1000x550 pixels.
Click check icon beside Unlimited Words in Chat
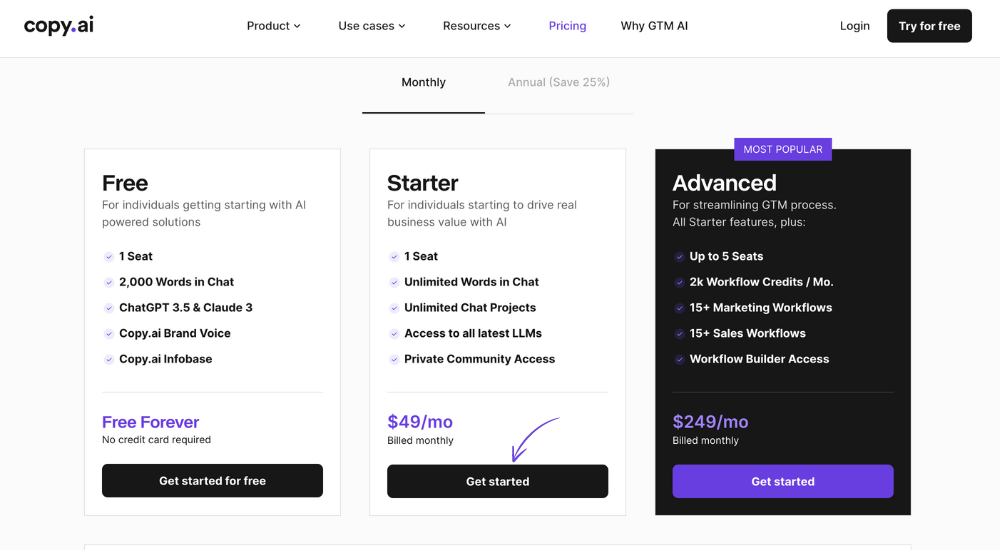pos(394,282)
